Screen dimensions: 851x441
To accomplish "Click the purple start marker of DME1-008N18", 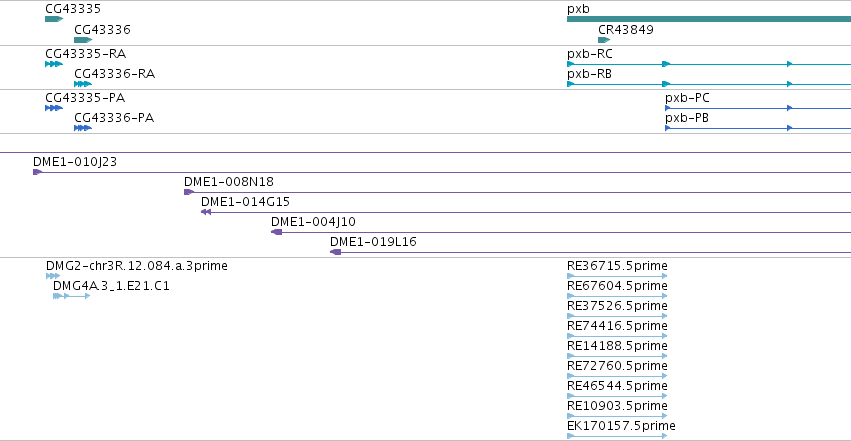I will 188,192.
